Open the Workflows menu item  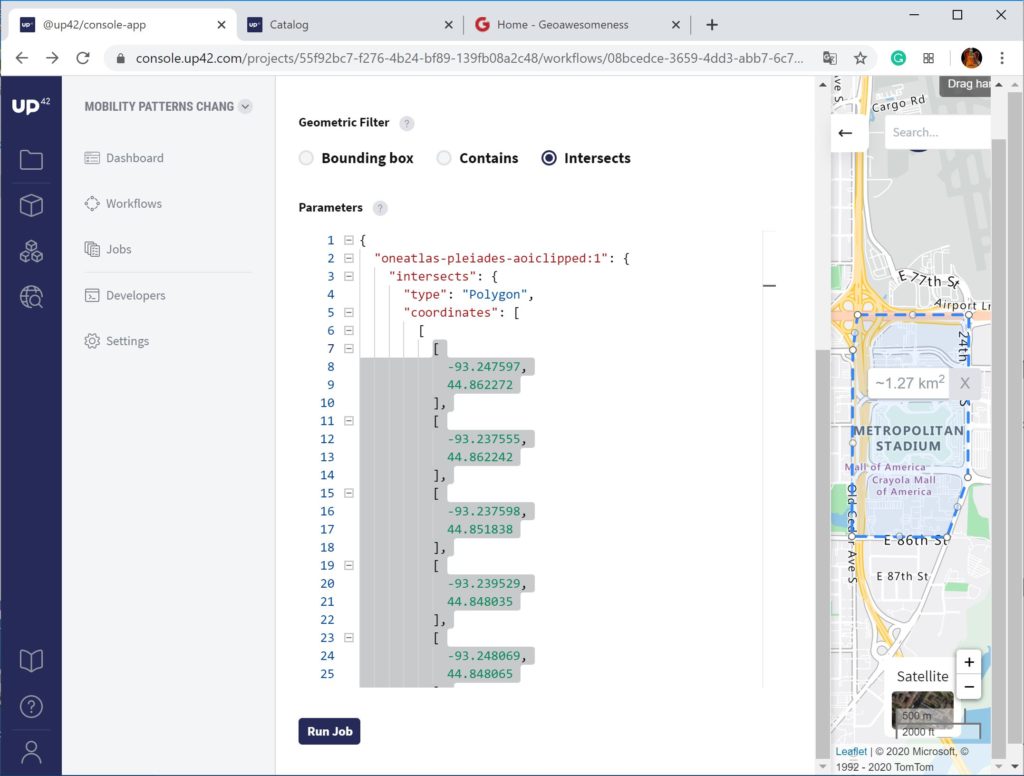123,204
